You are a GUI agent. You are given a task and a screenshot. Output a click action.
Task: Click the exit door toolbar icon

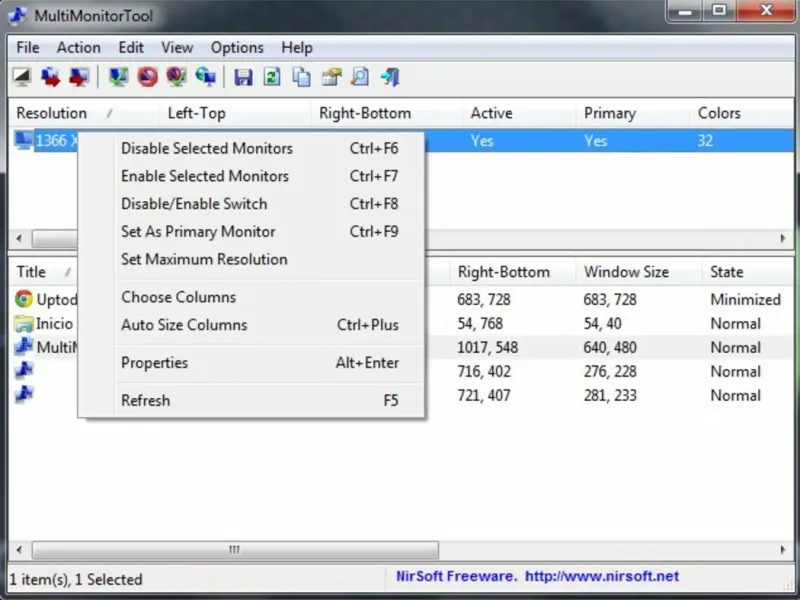click(390, 77)
